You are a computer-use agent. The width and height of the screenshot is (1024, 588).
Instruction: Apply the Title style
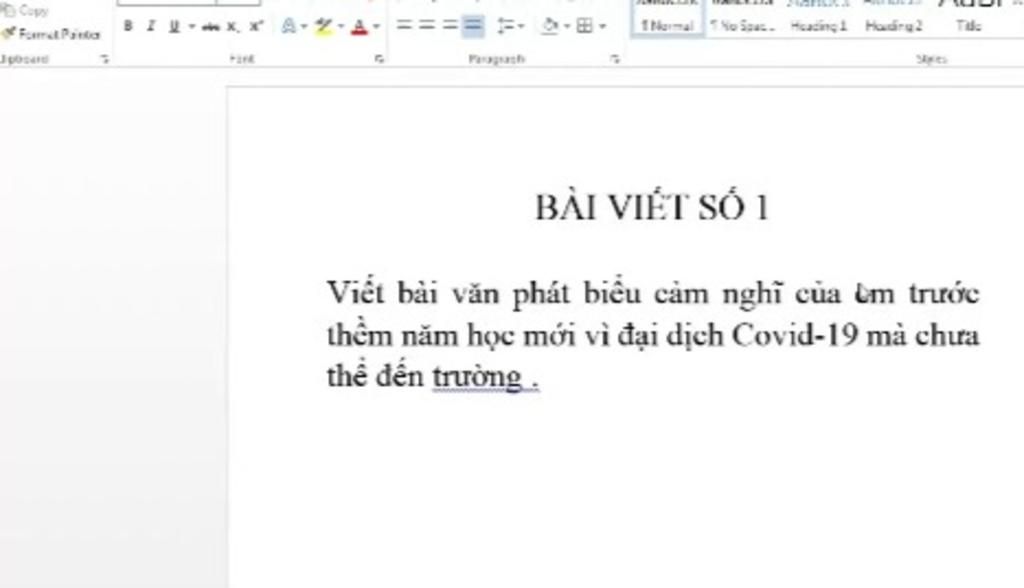969,17
